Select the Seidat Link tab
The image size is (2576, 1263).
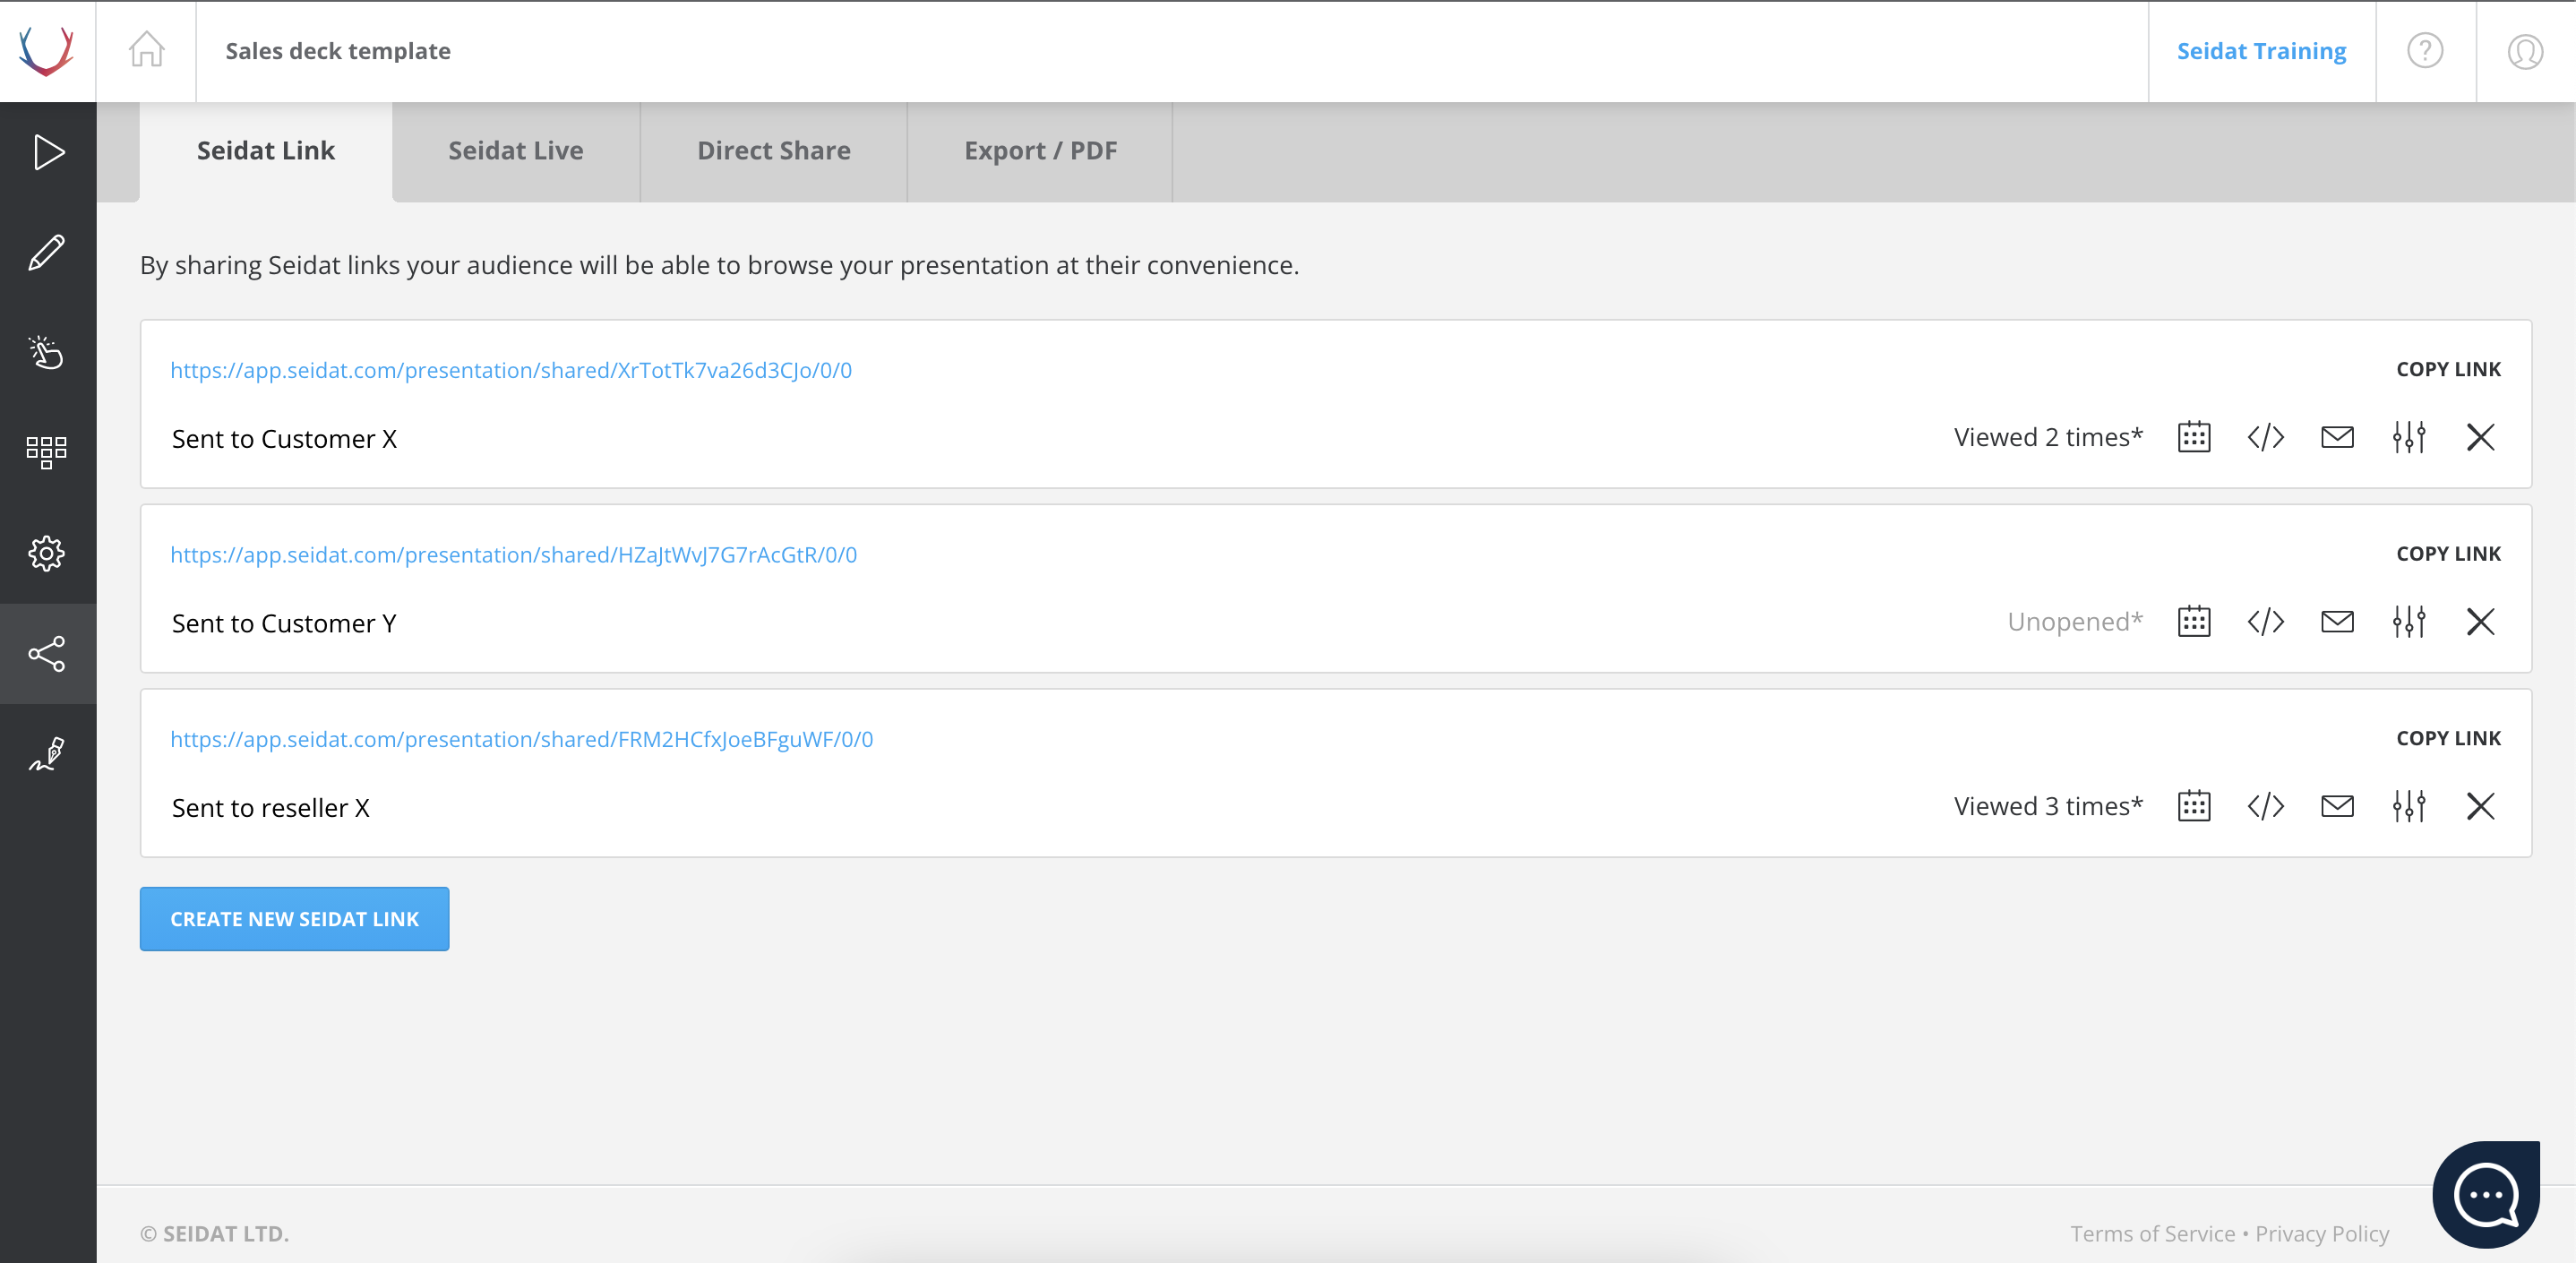(x=266, y=151)
